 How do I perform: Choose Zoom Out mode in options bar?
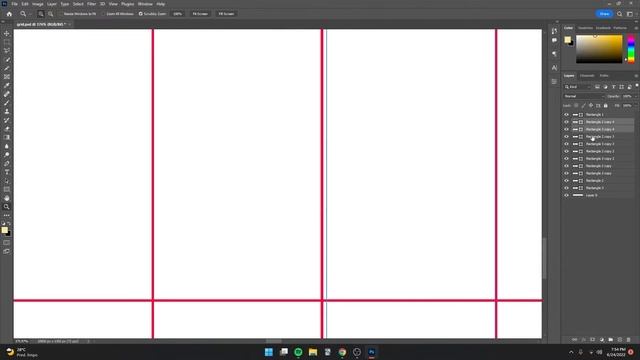click(51, 14)
